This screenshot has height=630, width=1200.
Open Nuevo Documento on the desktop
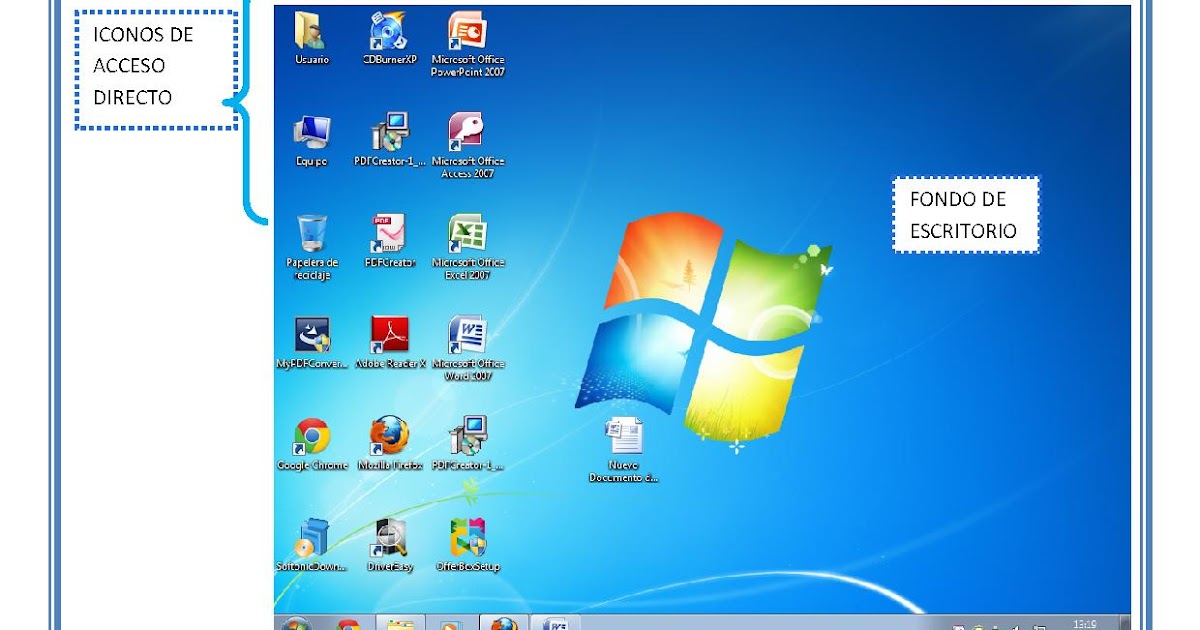[x=624, y=437]
